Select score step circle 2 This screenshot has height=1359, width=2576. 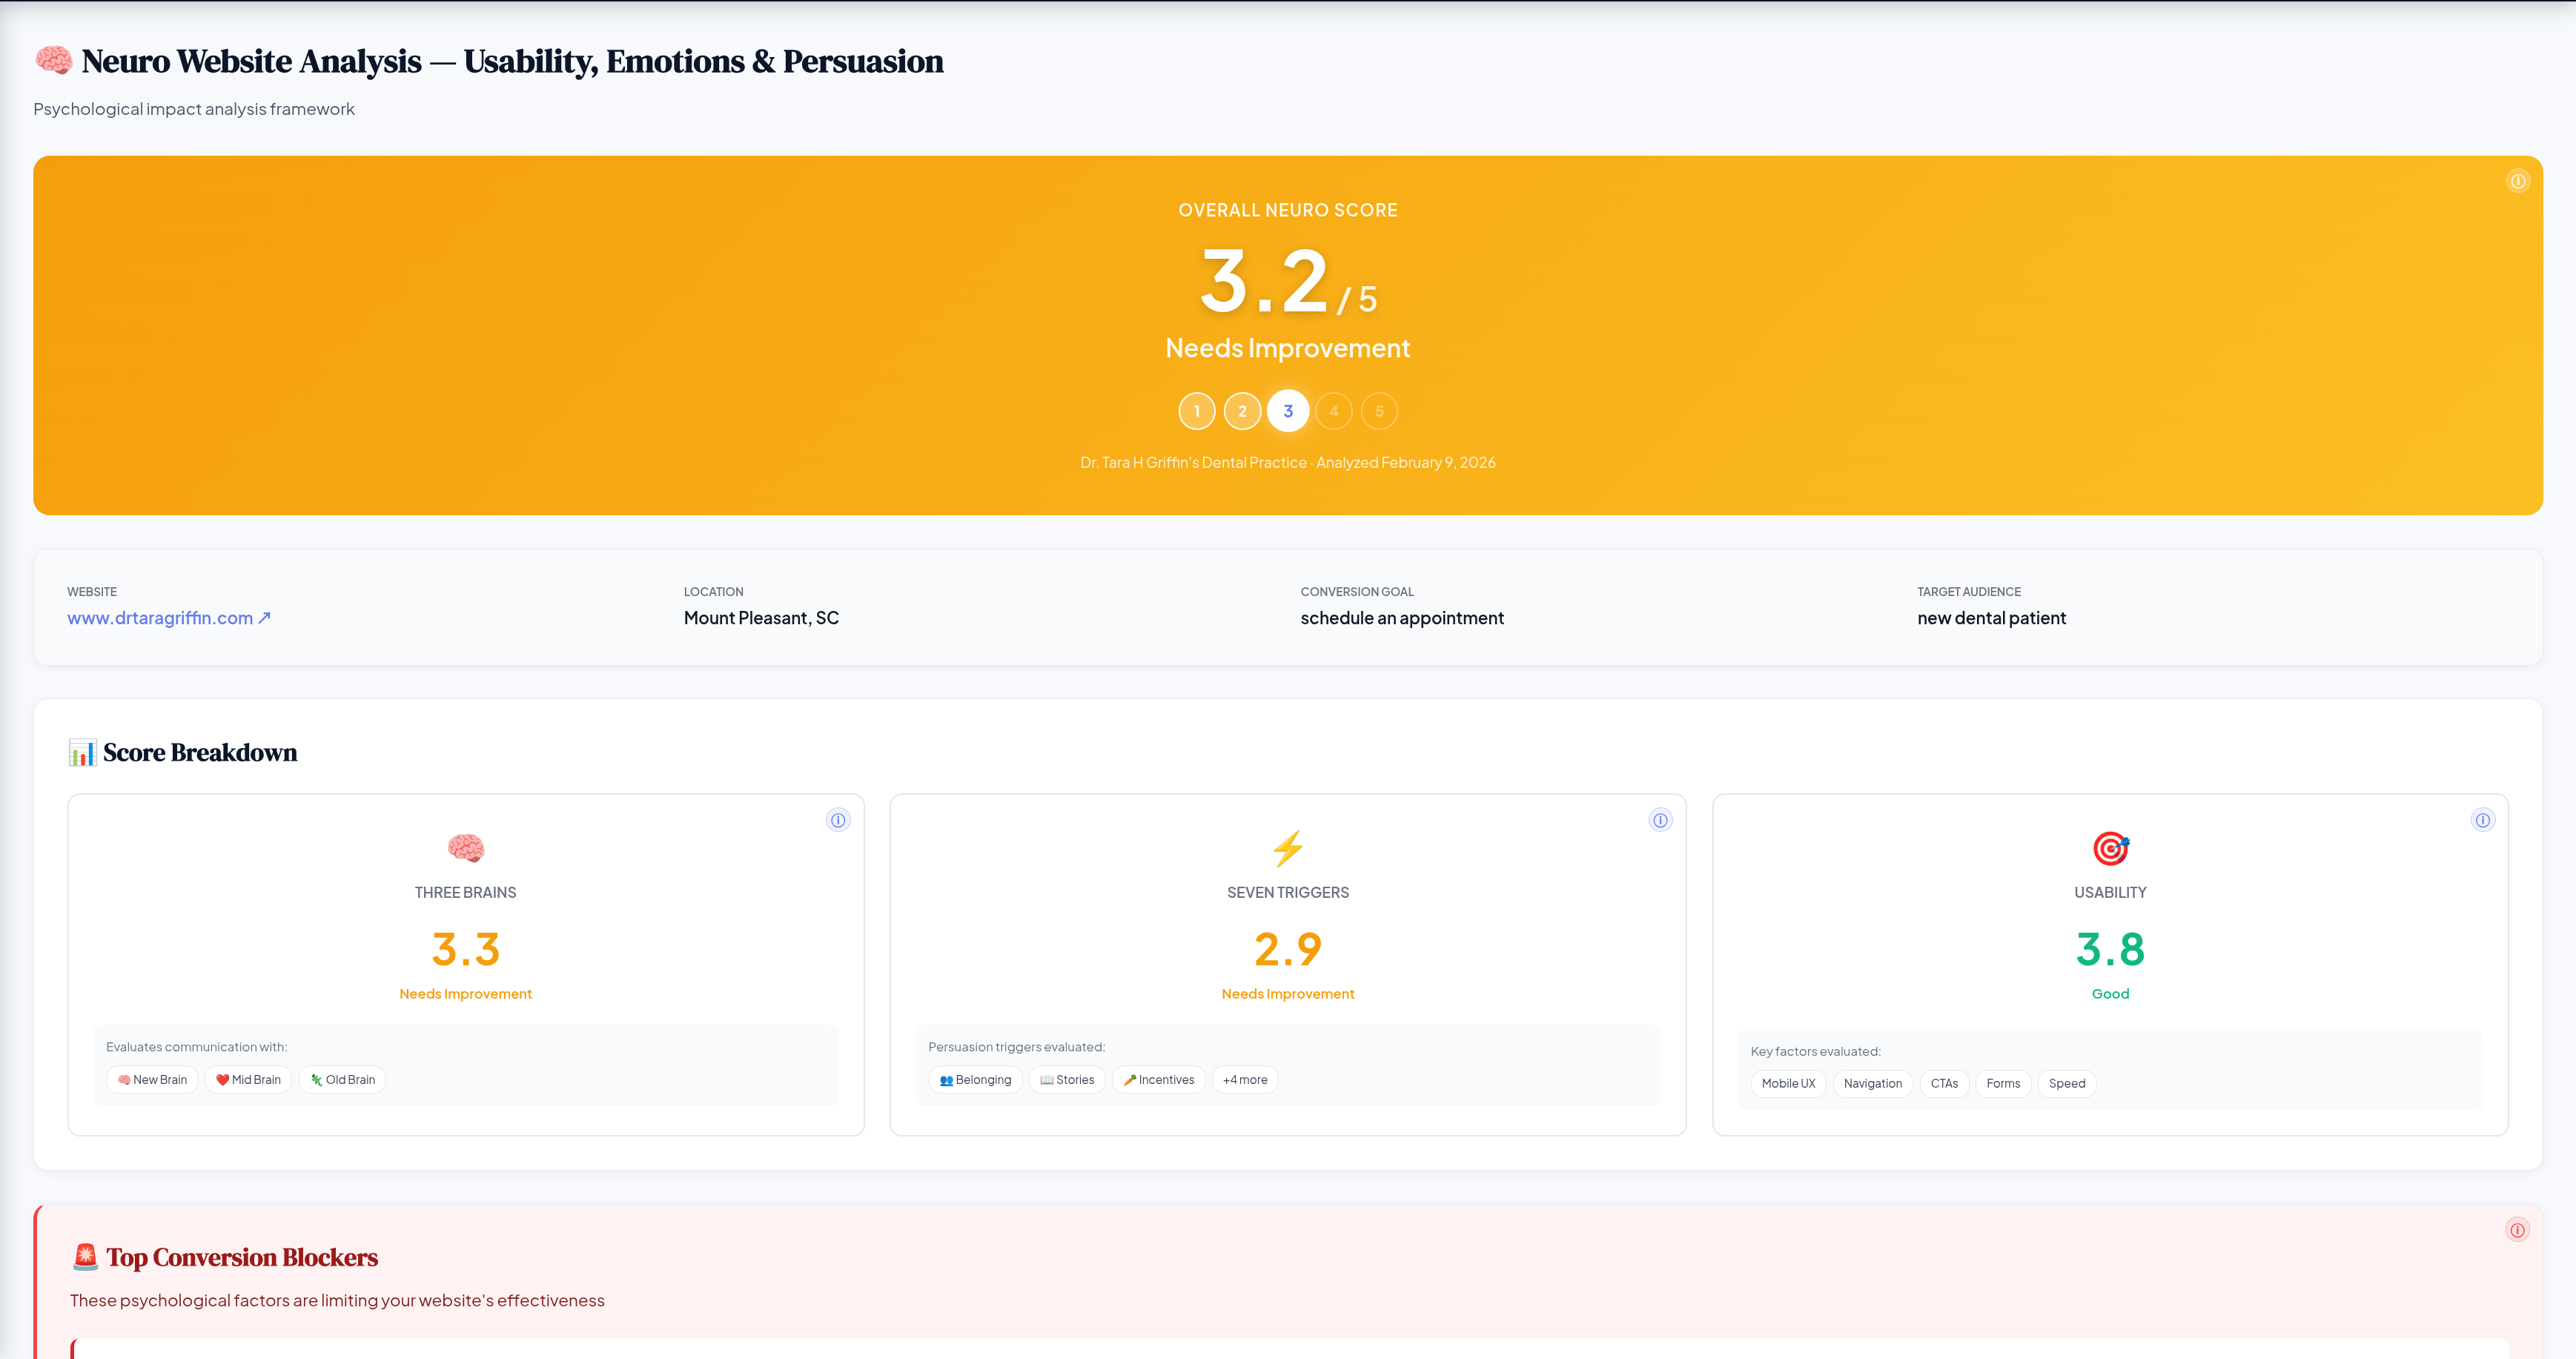pos(1242,411)
